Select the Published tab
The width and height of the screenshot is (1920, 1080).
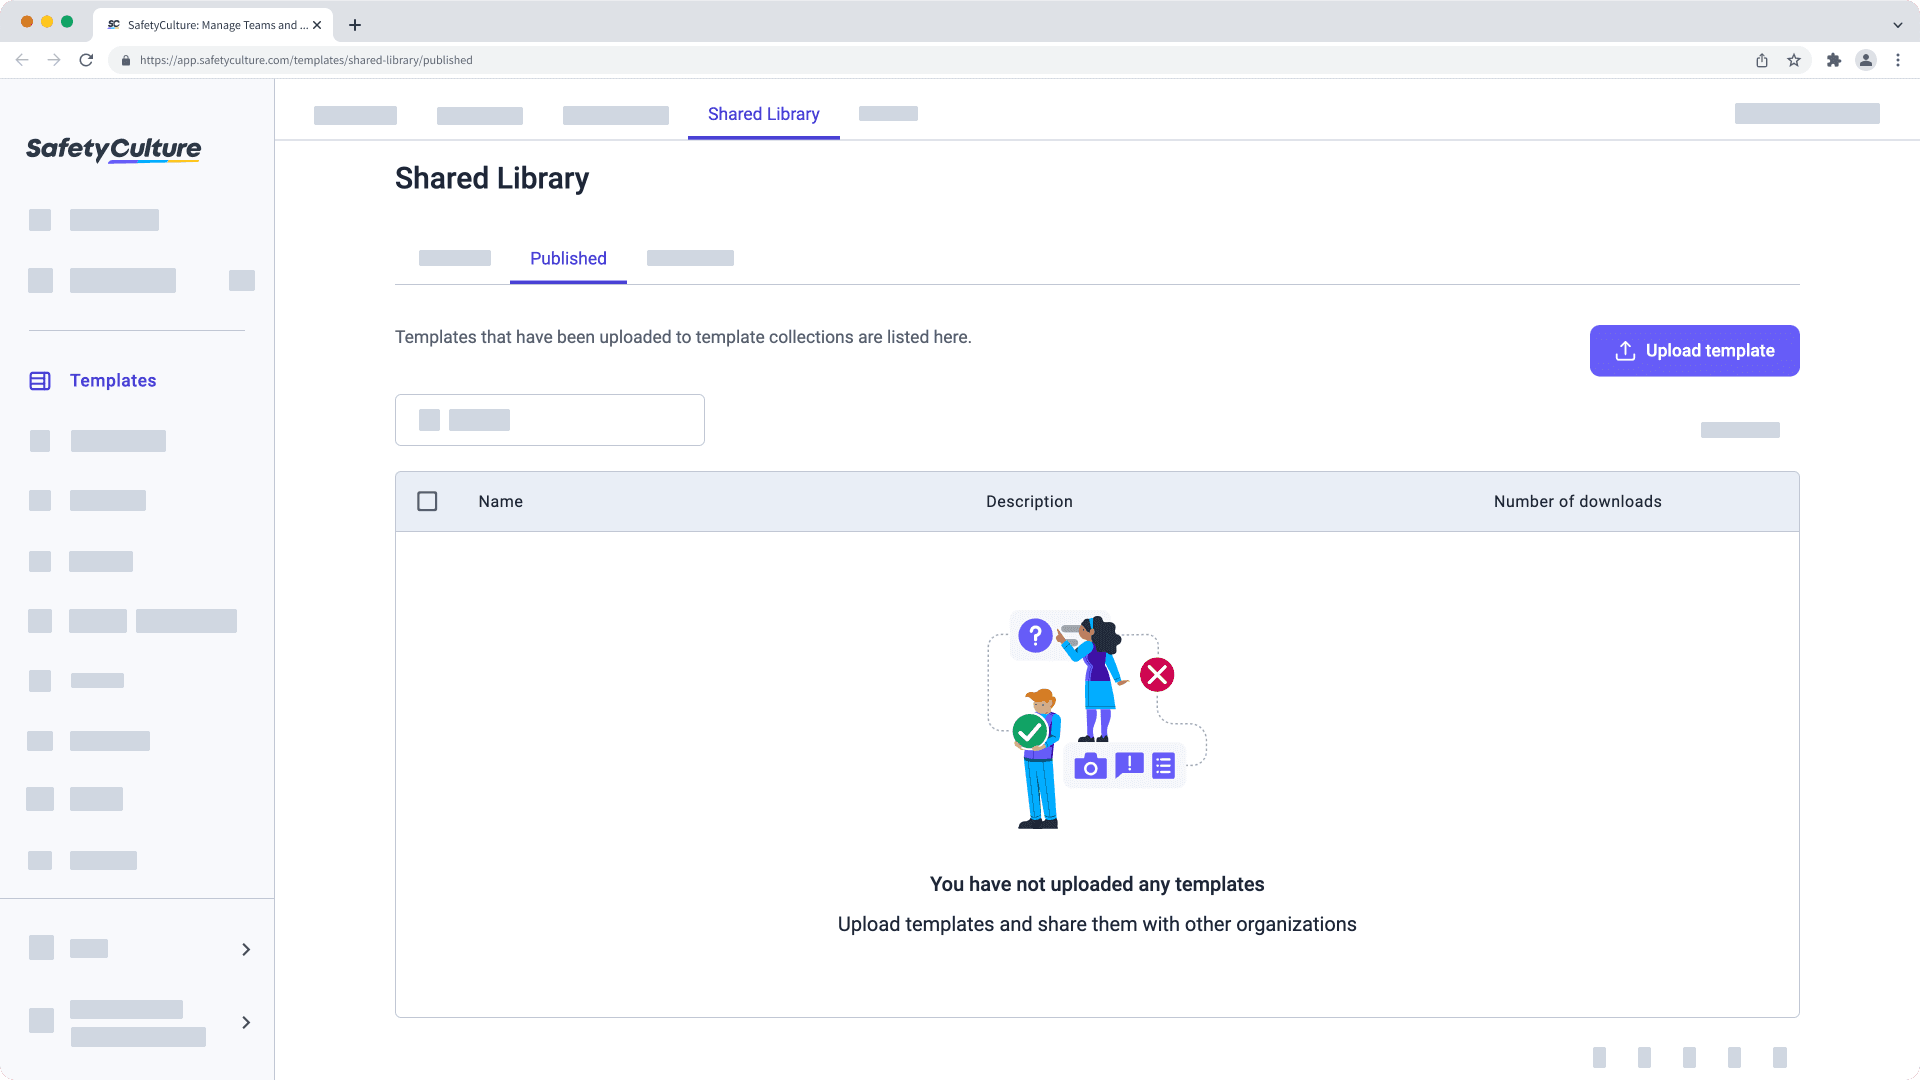pos(568,258)
